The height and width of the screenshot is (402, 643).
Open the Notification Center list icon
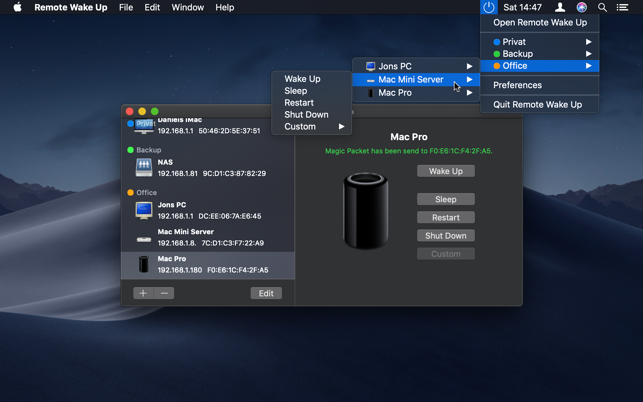tap(623, 8)
